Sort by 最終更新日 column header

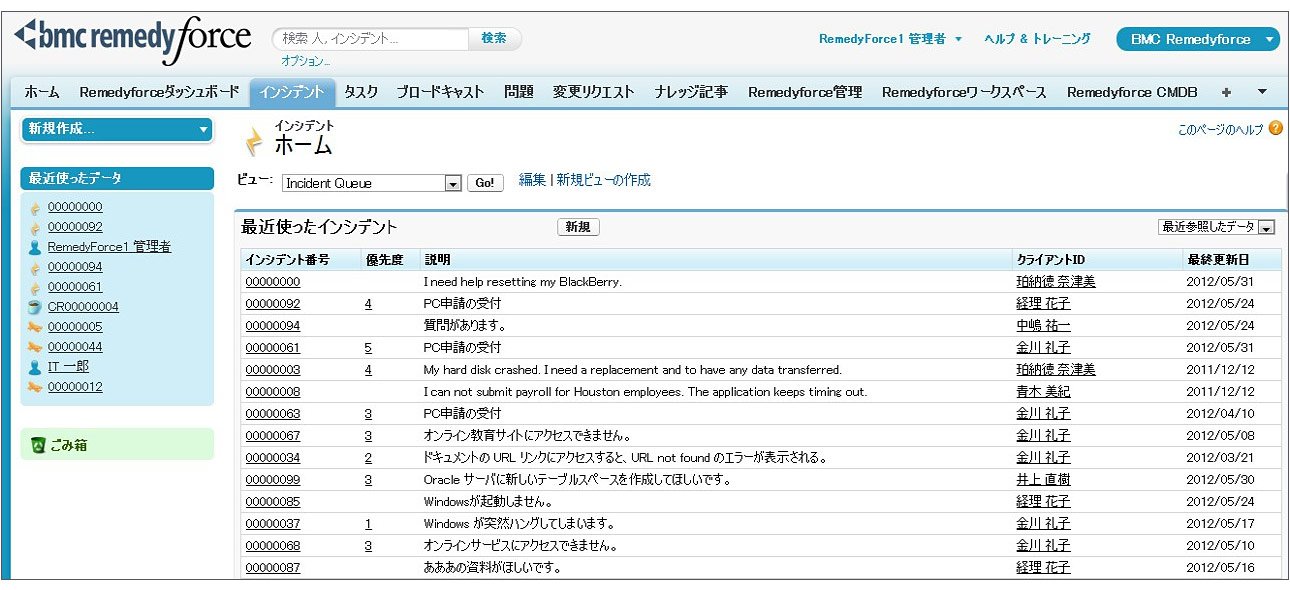[1217, 260]
